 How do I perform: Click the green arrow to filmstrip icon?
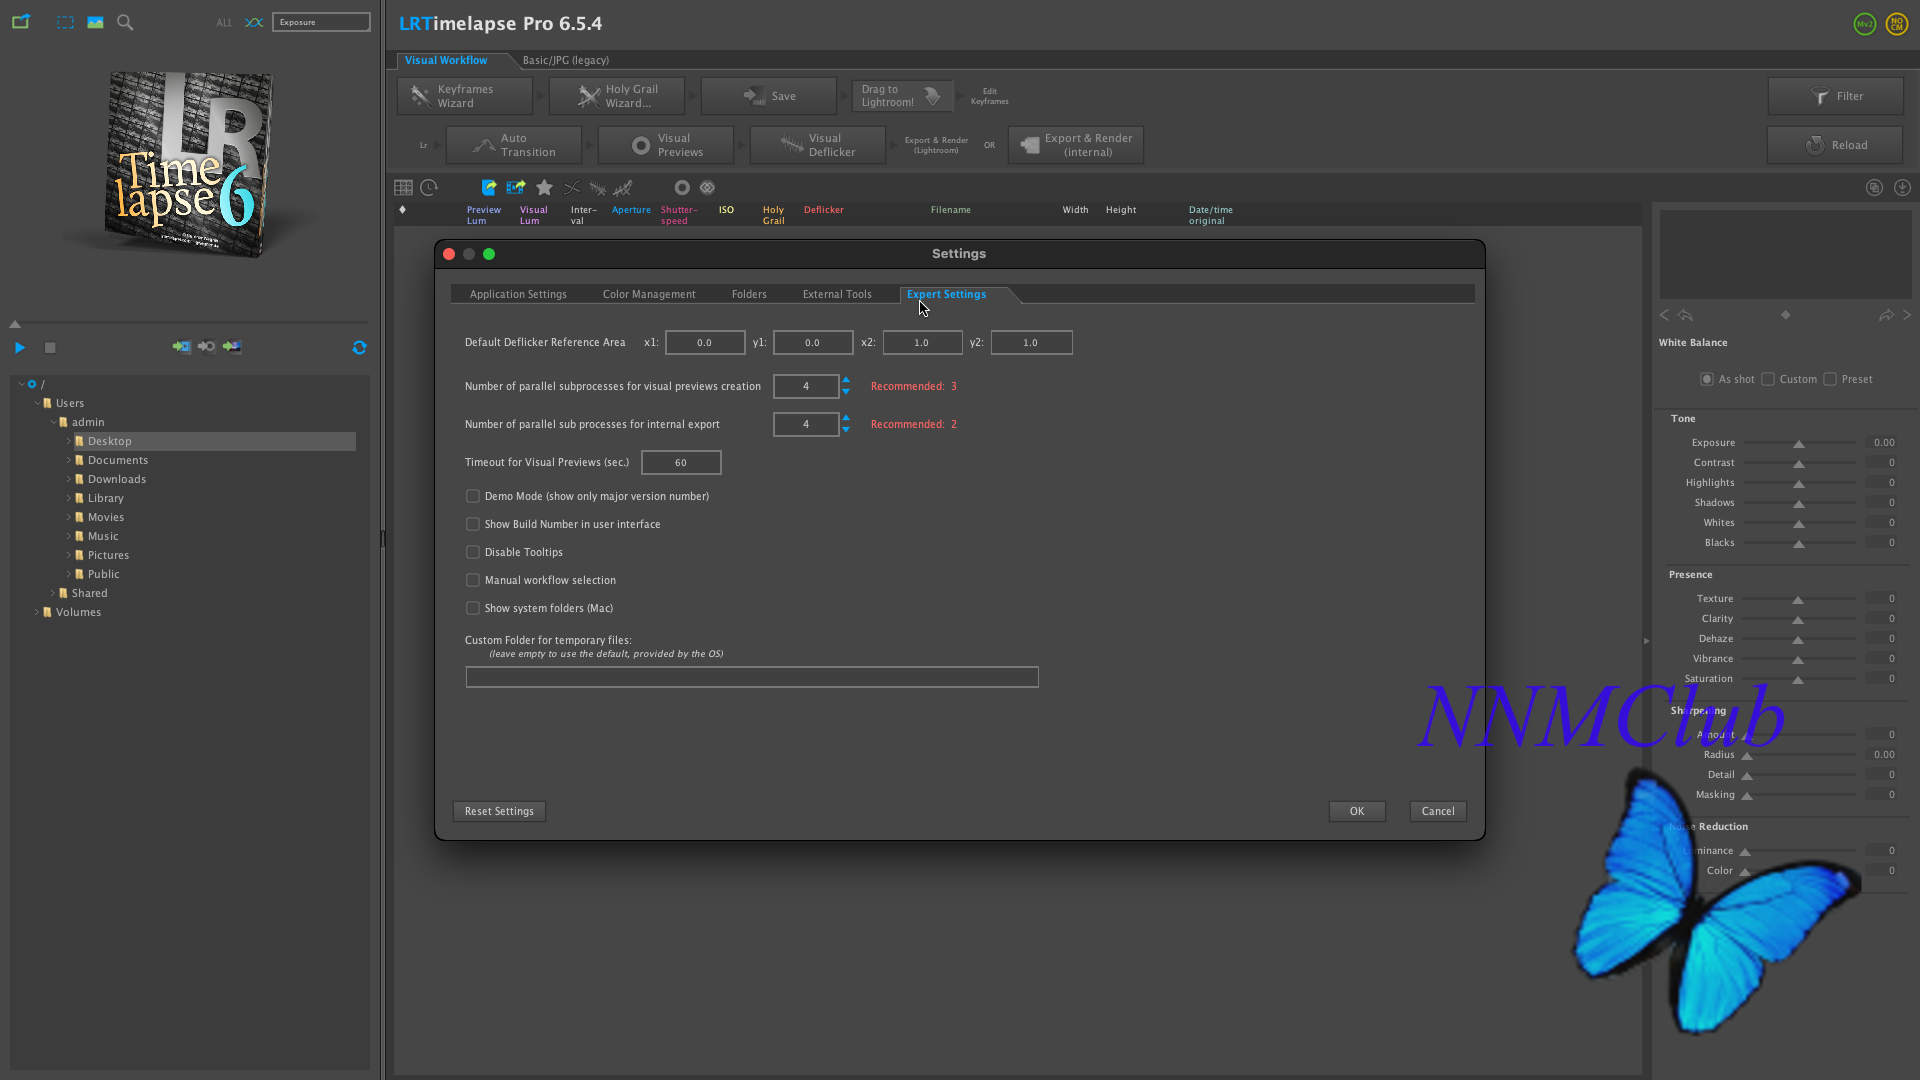tap(181, 346)
